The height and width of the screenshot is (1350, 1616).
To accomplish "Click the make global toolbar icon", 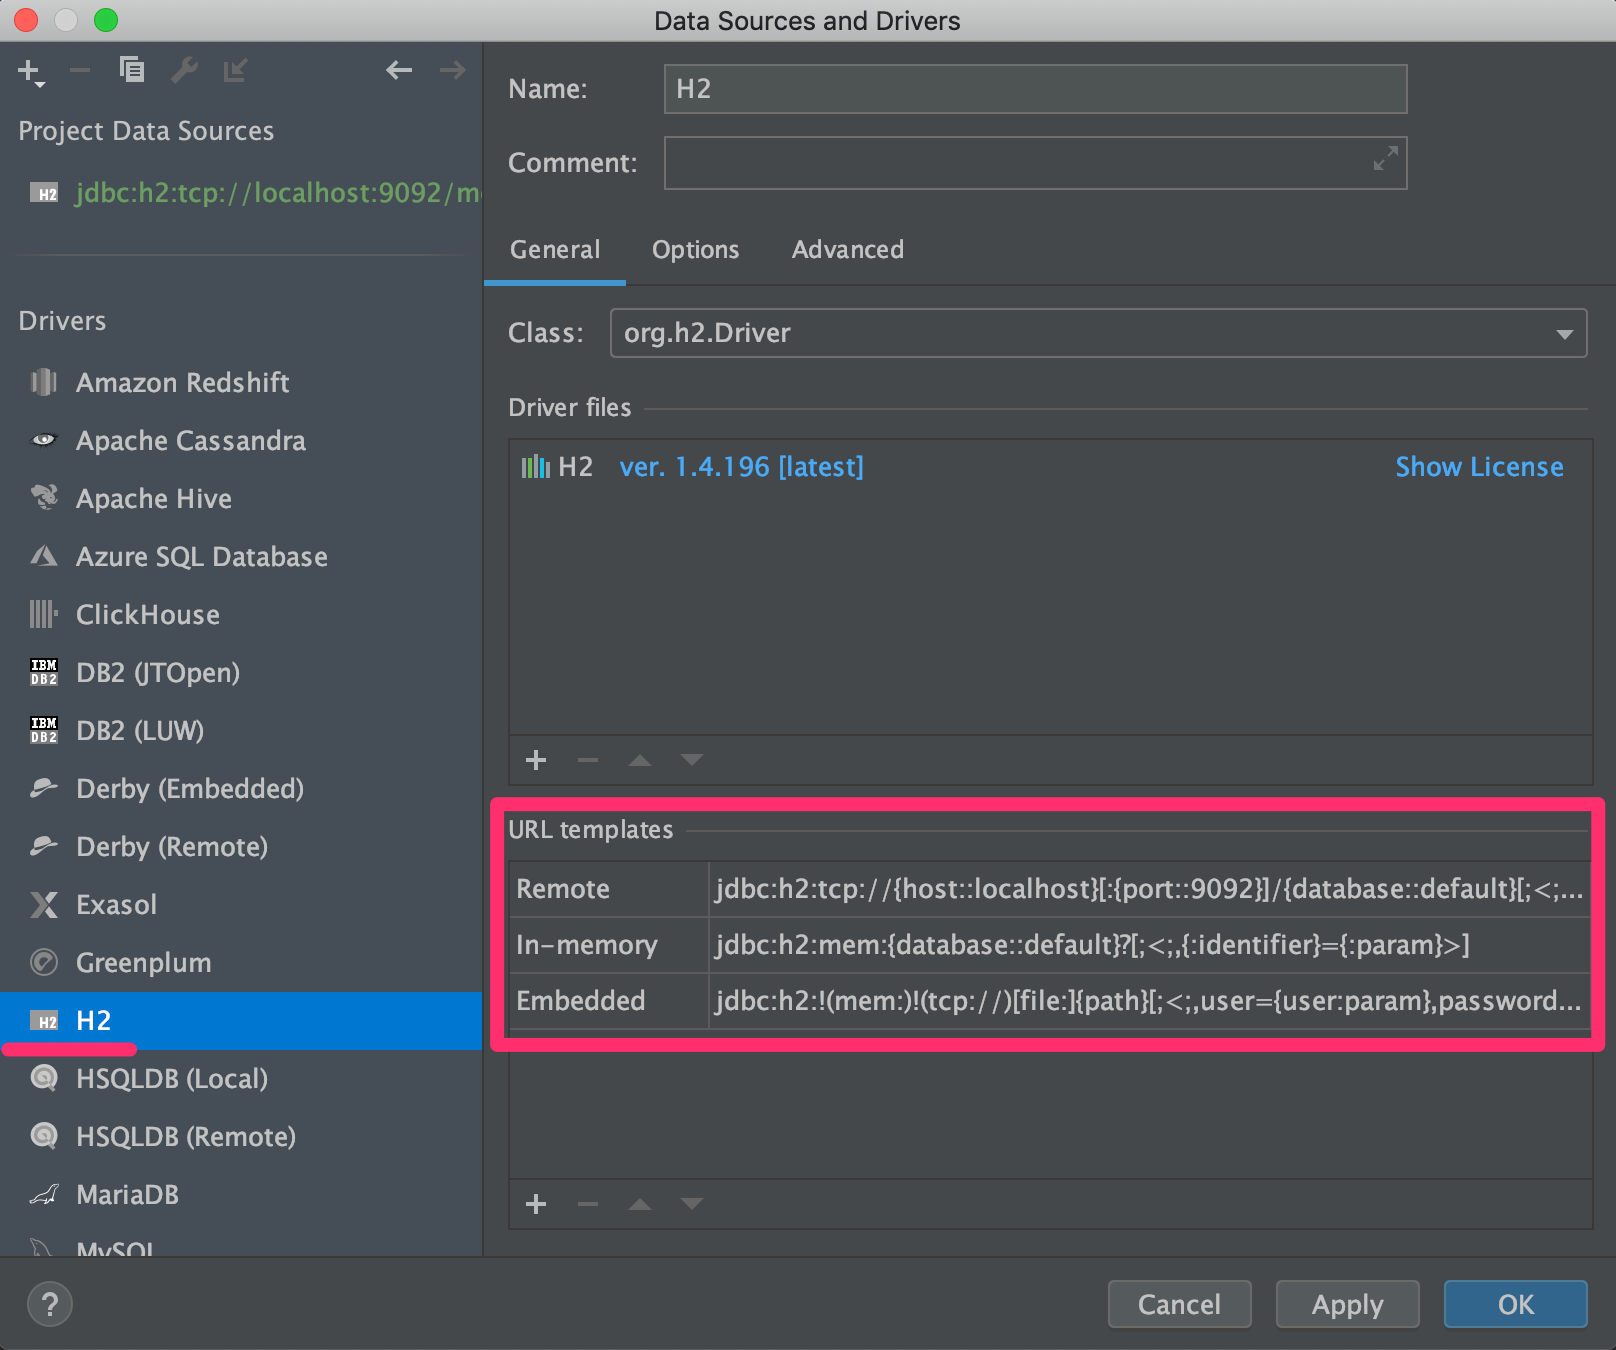I will tap(236, 70).
